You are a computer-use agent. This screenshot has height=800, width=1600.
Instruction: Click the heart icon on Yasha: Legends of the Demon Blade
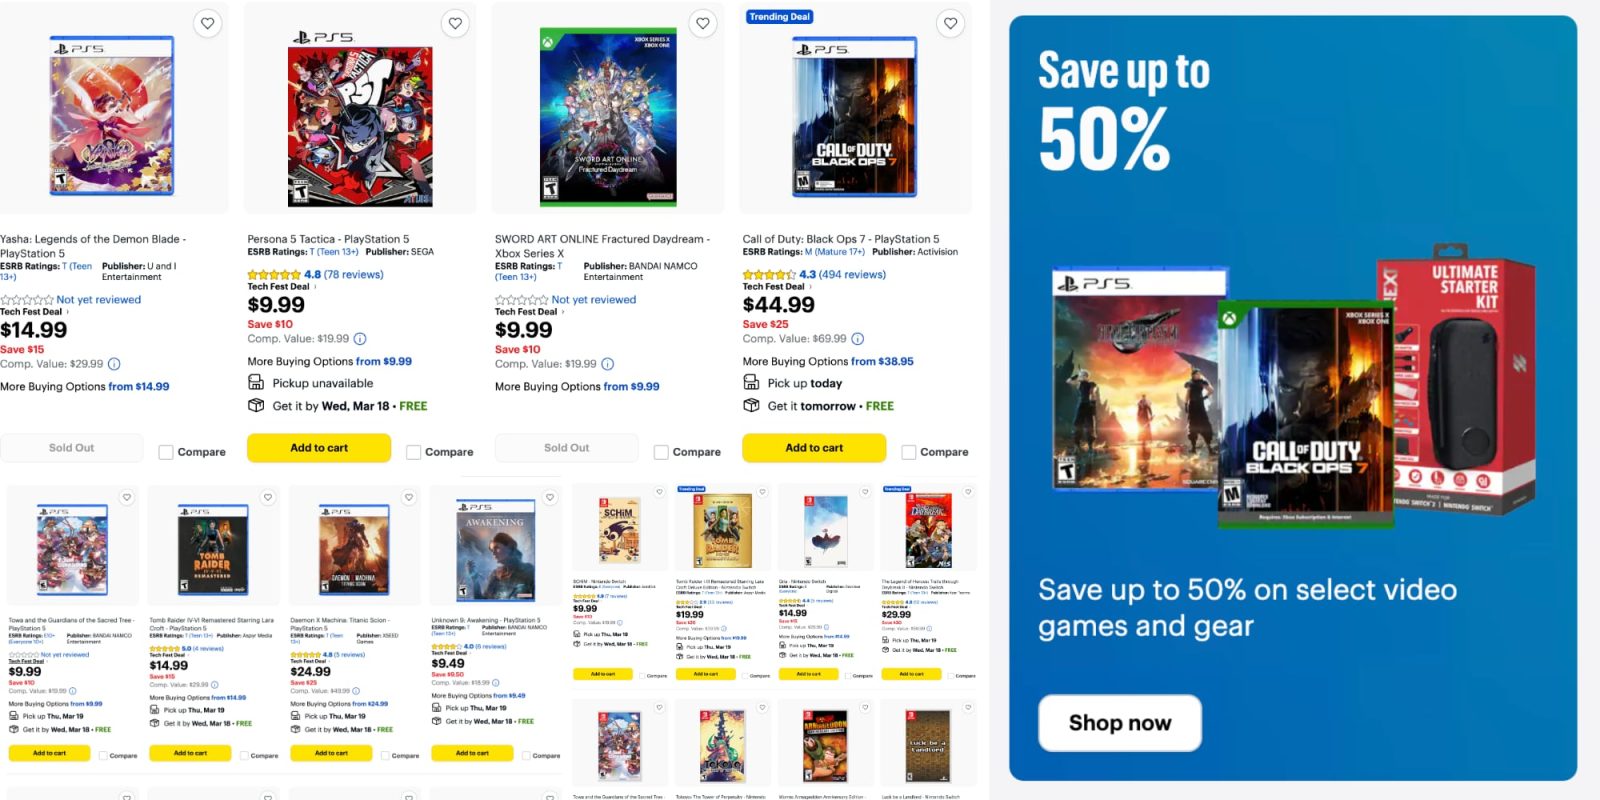coord(207,22)
